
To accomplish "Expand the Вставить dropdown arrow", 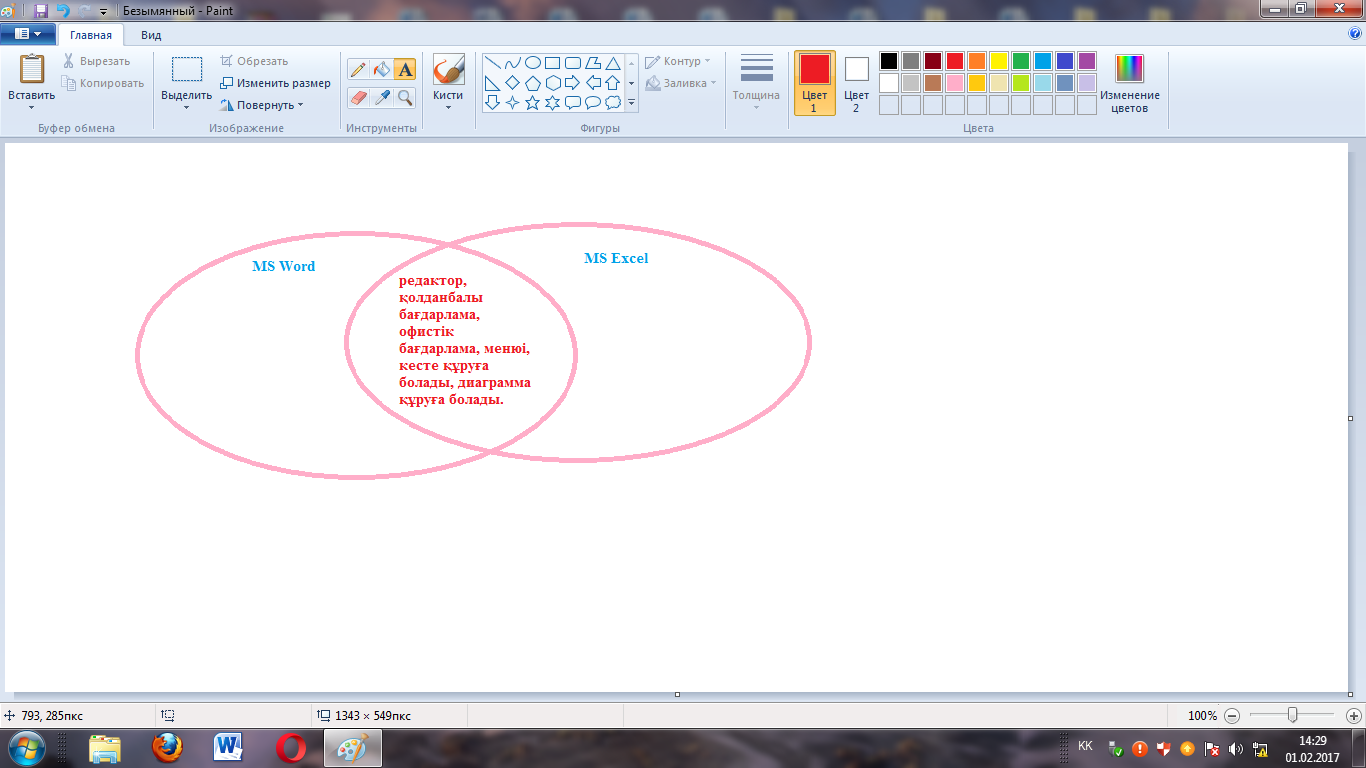I will click(32, 106).
